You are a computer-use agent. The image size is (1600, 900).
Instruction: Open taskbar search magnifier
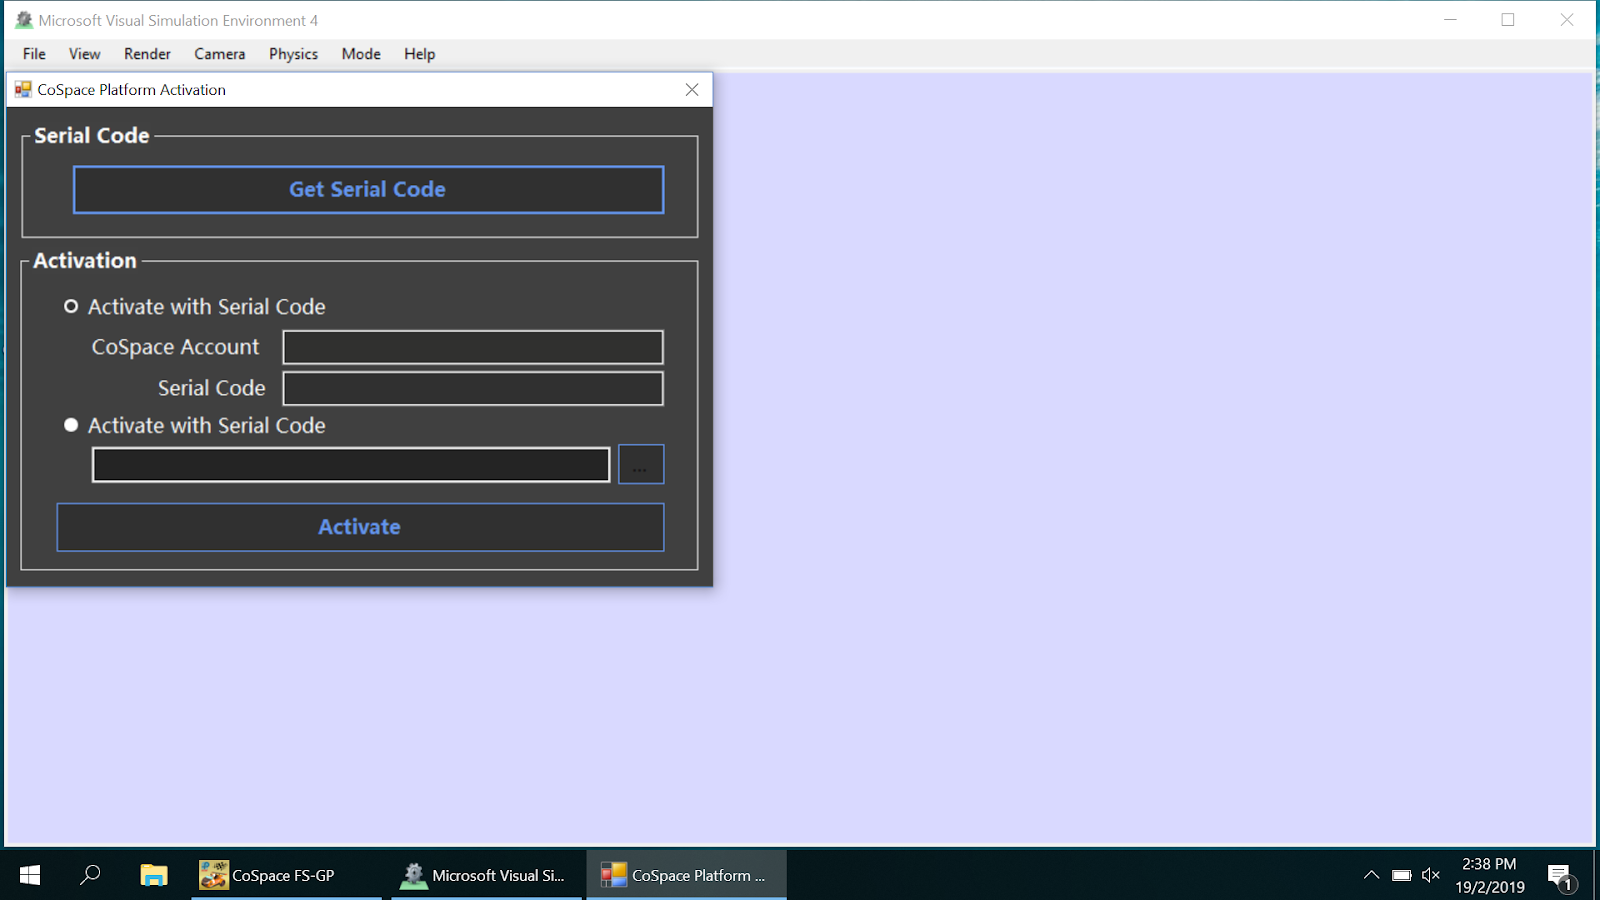tap(90, 875)
